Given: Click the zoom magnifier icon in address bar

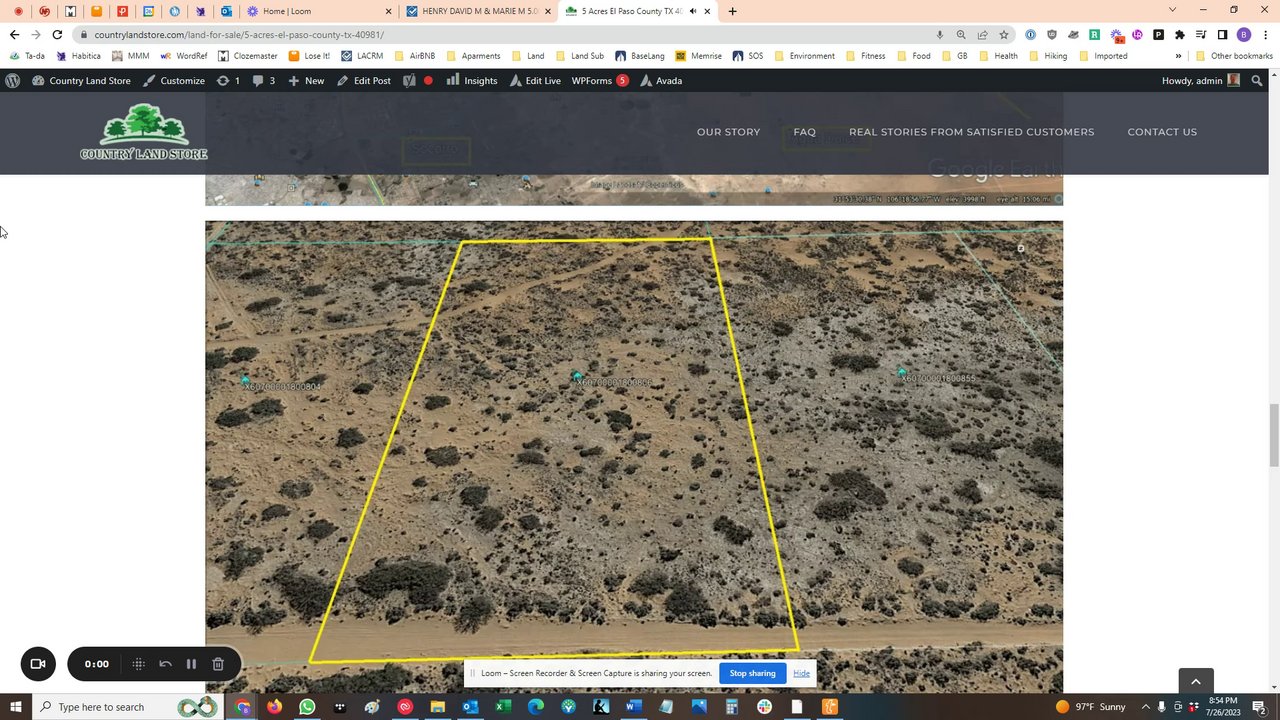Looking at the screenshot, I should coord(961,34).
